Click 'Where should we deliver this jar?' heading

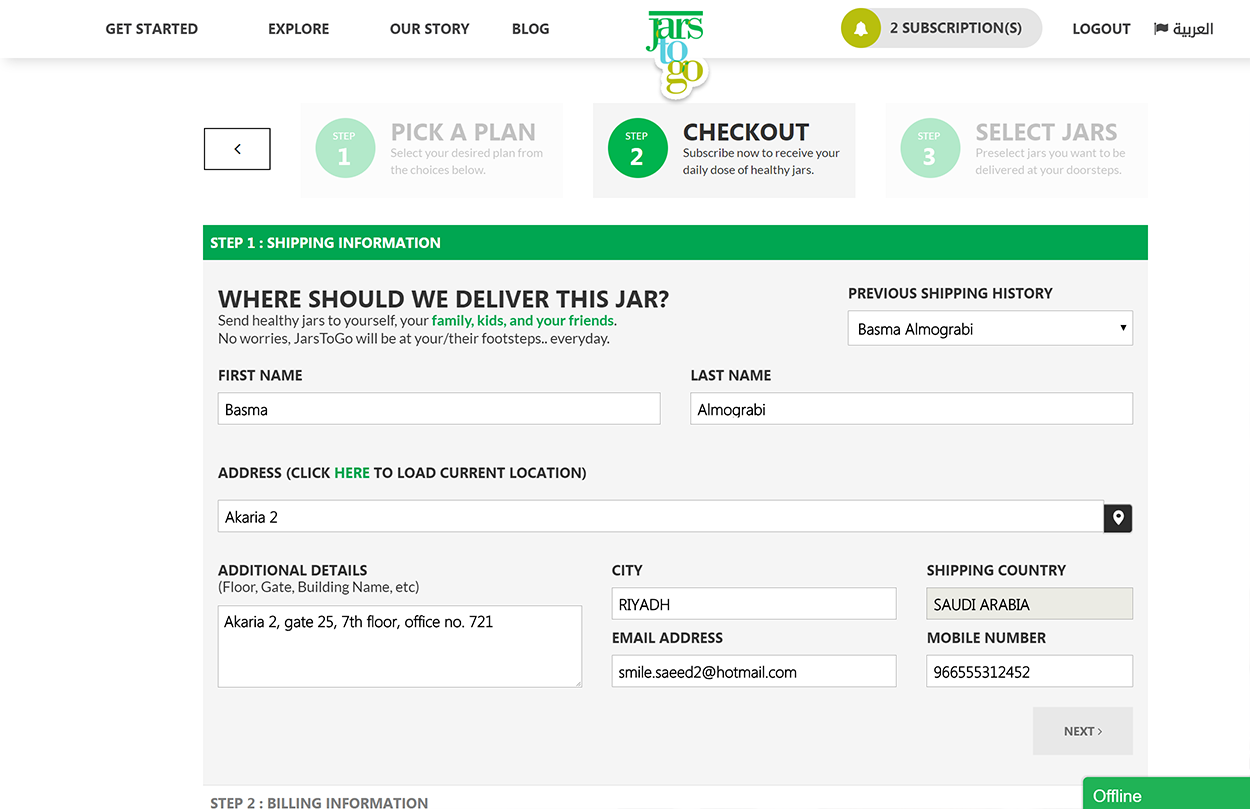click(444, 299)
